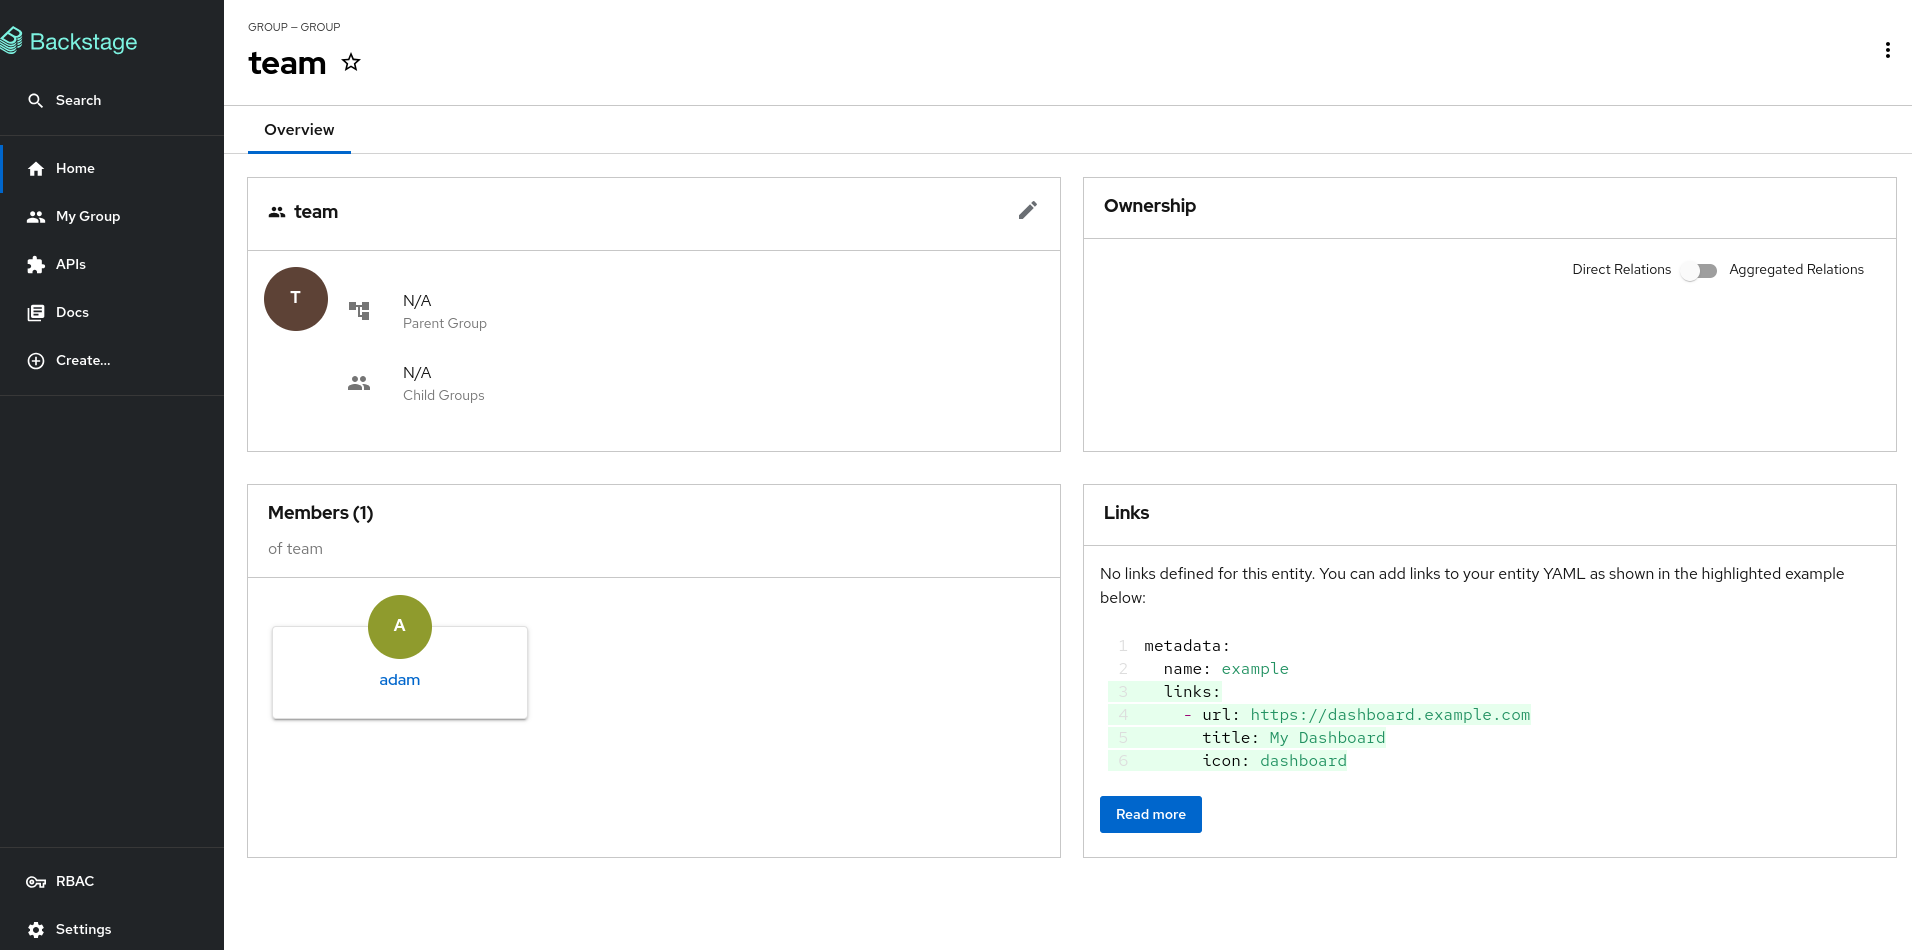The height and width of the screenshot is (950, 1912).
Task: Click the Backstage logo
Action: point(70,42)
